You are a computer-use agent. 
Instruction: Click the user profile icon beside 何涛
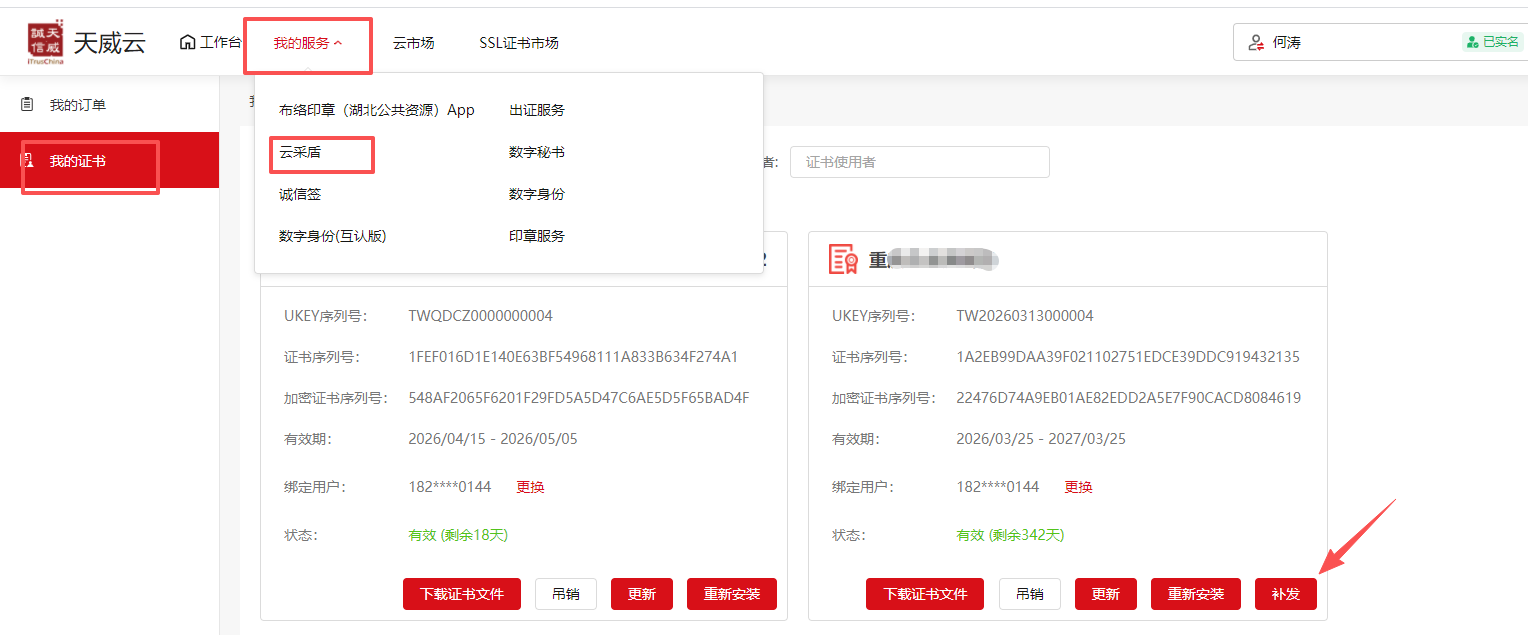coord(1256,43)
